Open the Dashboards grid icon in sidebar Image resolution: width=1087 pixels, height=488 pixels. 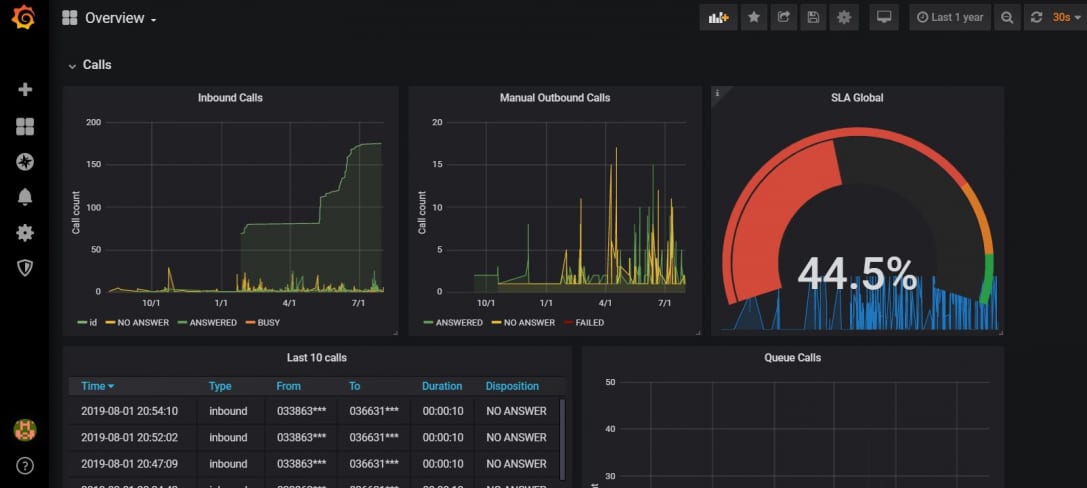coord(25,126)
